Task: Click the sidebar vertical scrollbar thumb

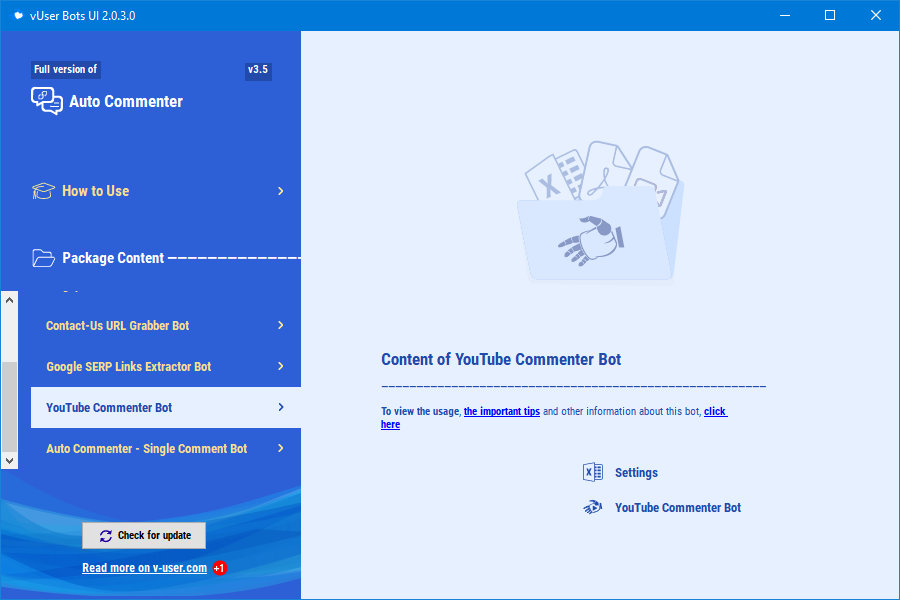Action: [9, 407]
